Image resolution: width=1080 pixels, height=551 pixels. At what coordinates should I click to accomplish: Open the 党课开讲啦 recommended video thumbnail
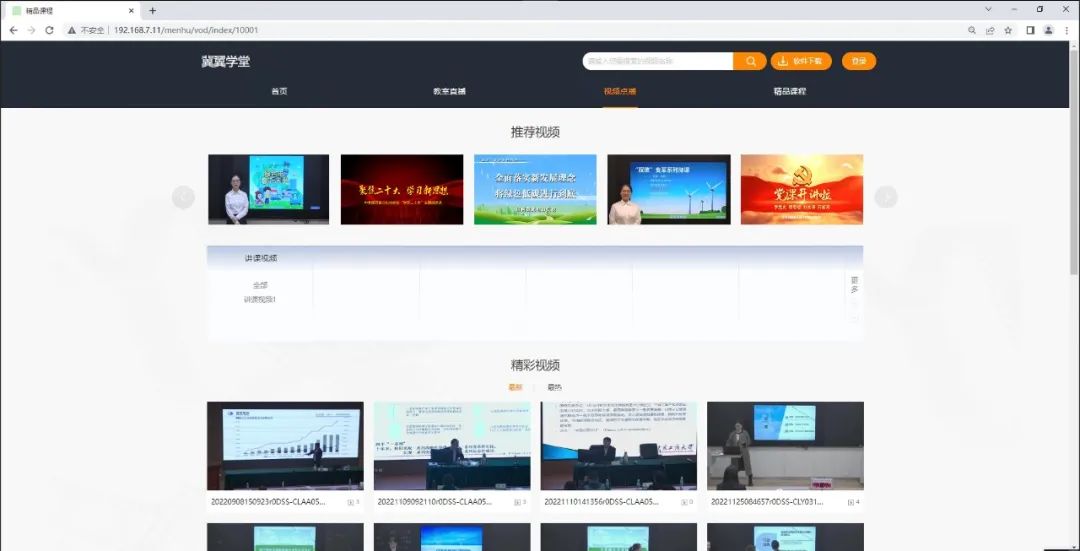[801, 189]
